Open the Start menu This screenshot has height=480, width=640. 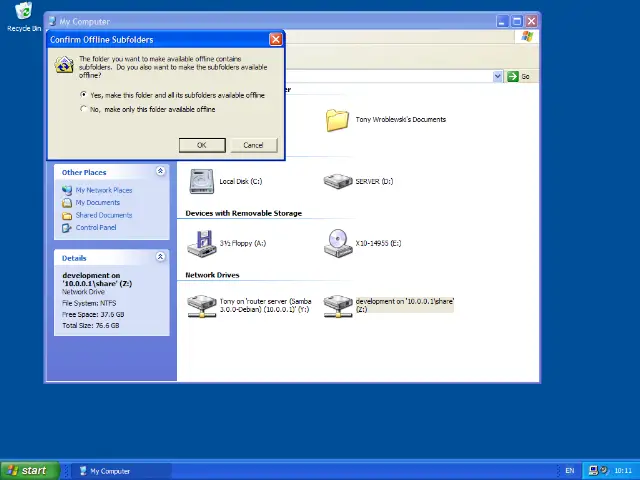pyautogui.click(x=29, y=471)
